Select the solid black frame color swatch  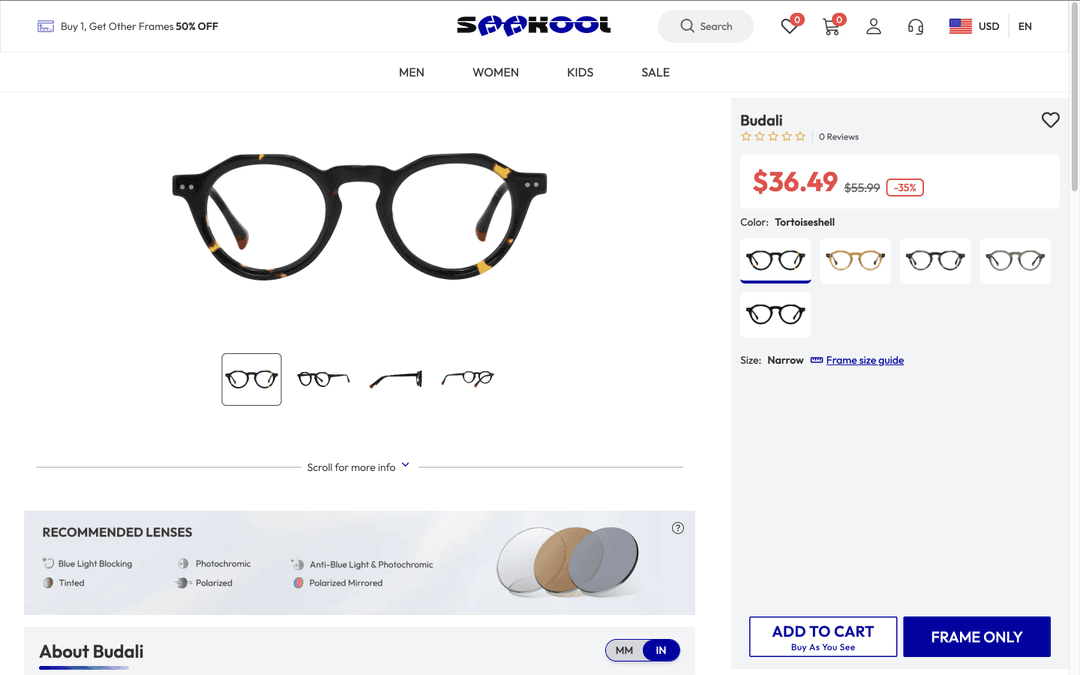775,315
